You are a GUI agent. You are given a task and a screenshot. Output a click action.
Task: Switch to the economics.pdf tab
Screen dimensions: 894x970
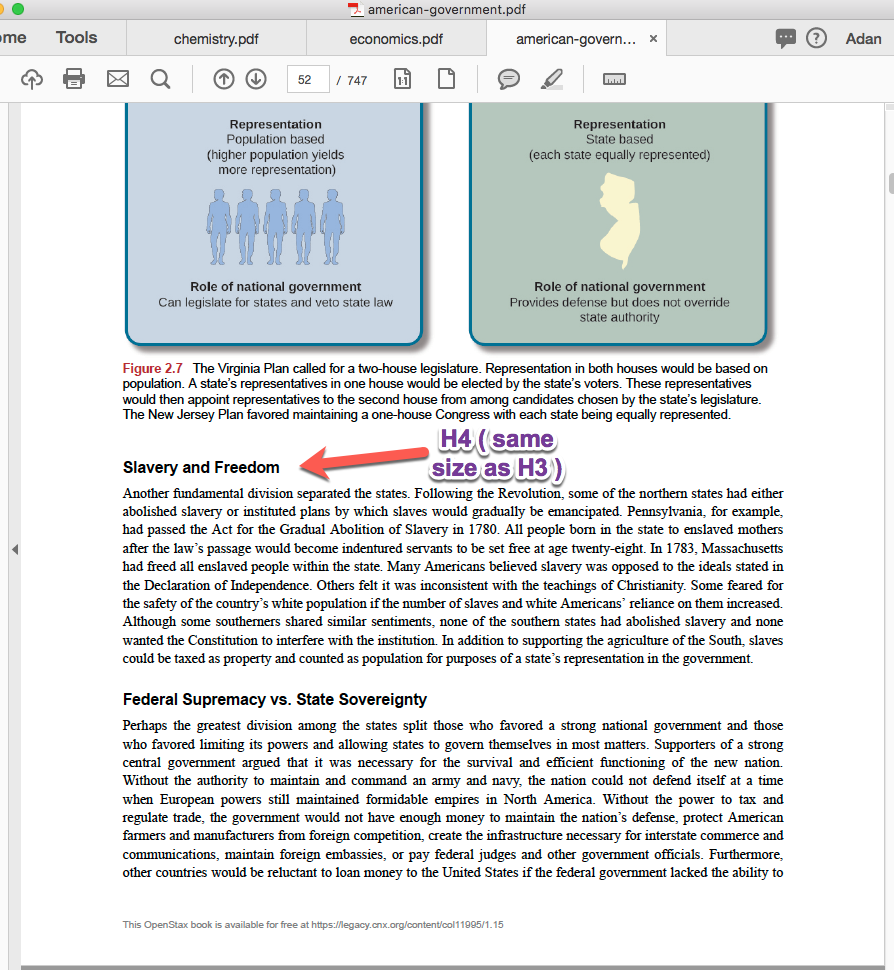[x=396, y=38]
